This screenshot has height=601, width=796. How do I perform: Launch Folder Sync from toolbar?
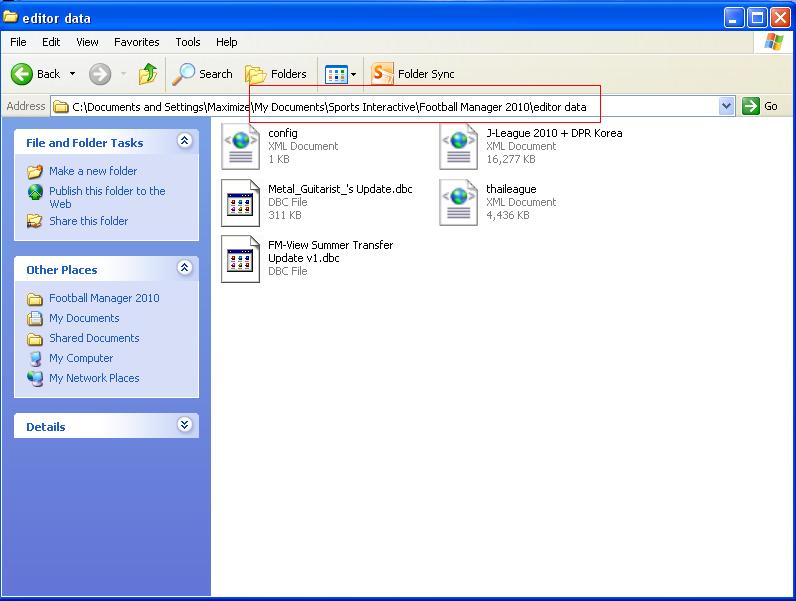pos(413,74)
